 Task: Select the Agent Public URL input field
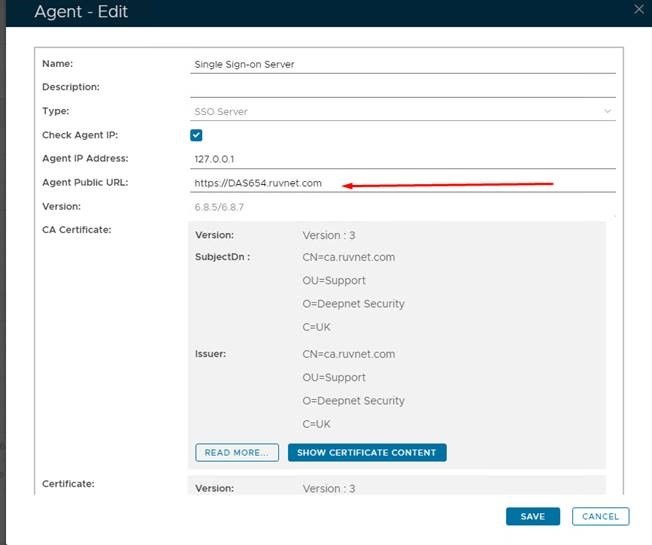coord(402,183)
